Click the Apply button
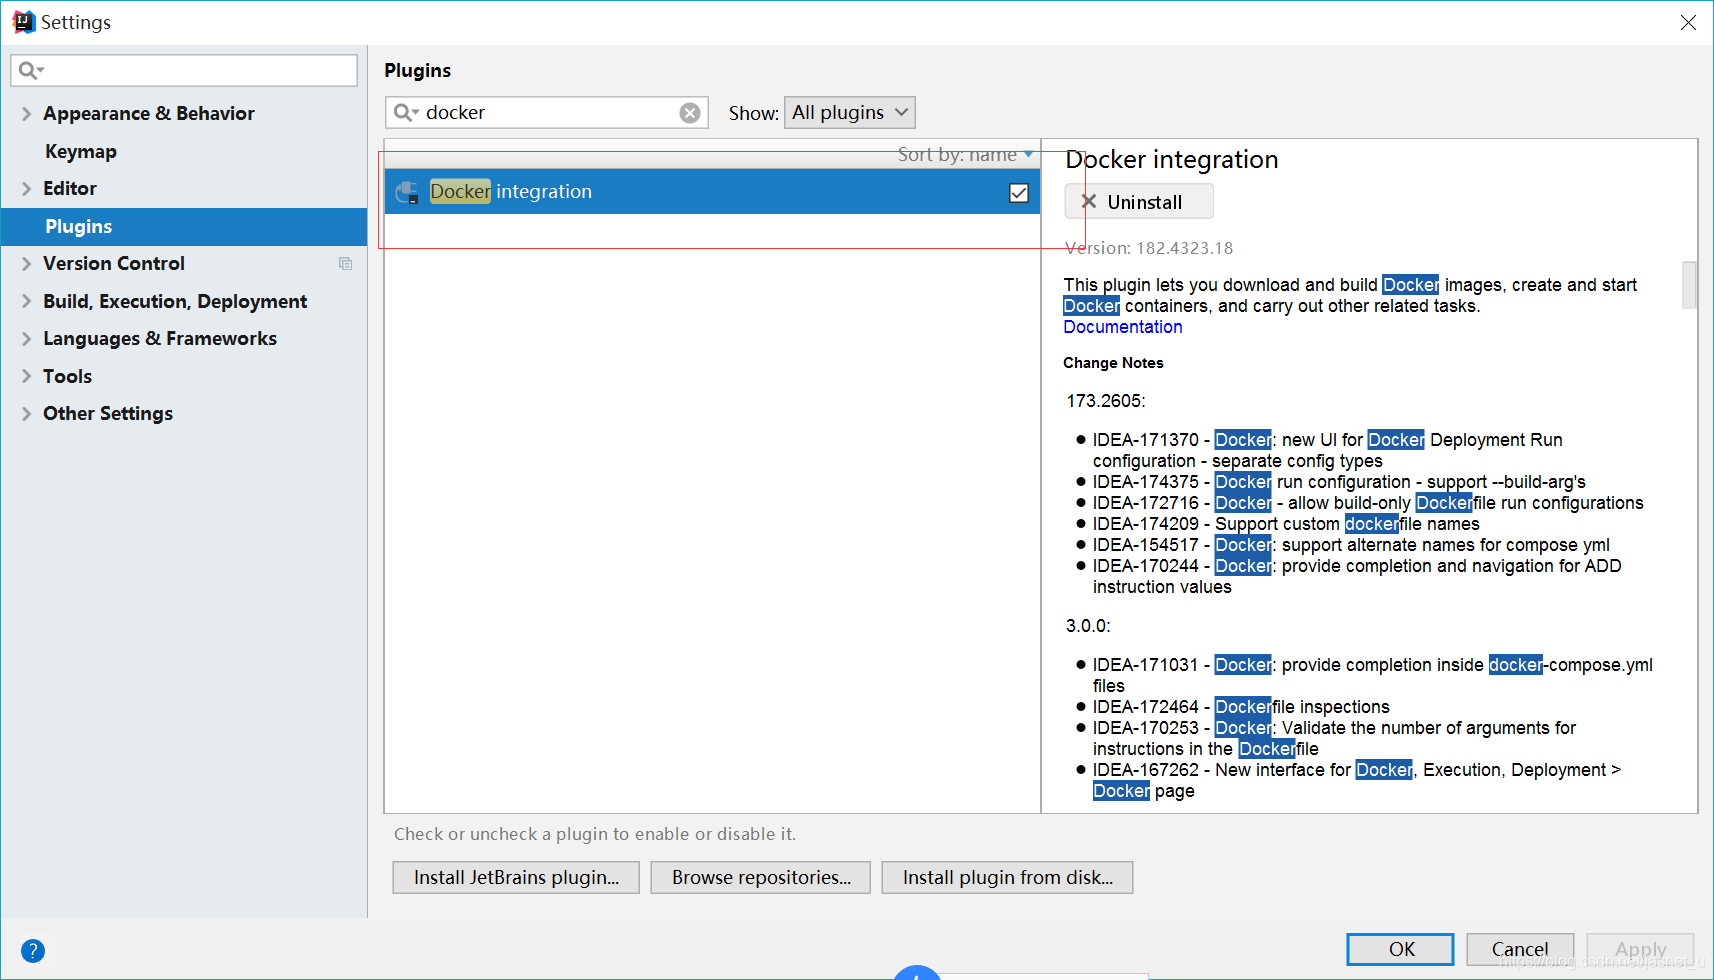The height and width of the screenshot is (980, 1714). pyautogui.click(x=1640, y=949)
